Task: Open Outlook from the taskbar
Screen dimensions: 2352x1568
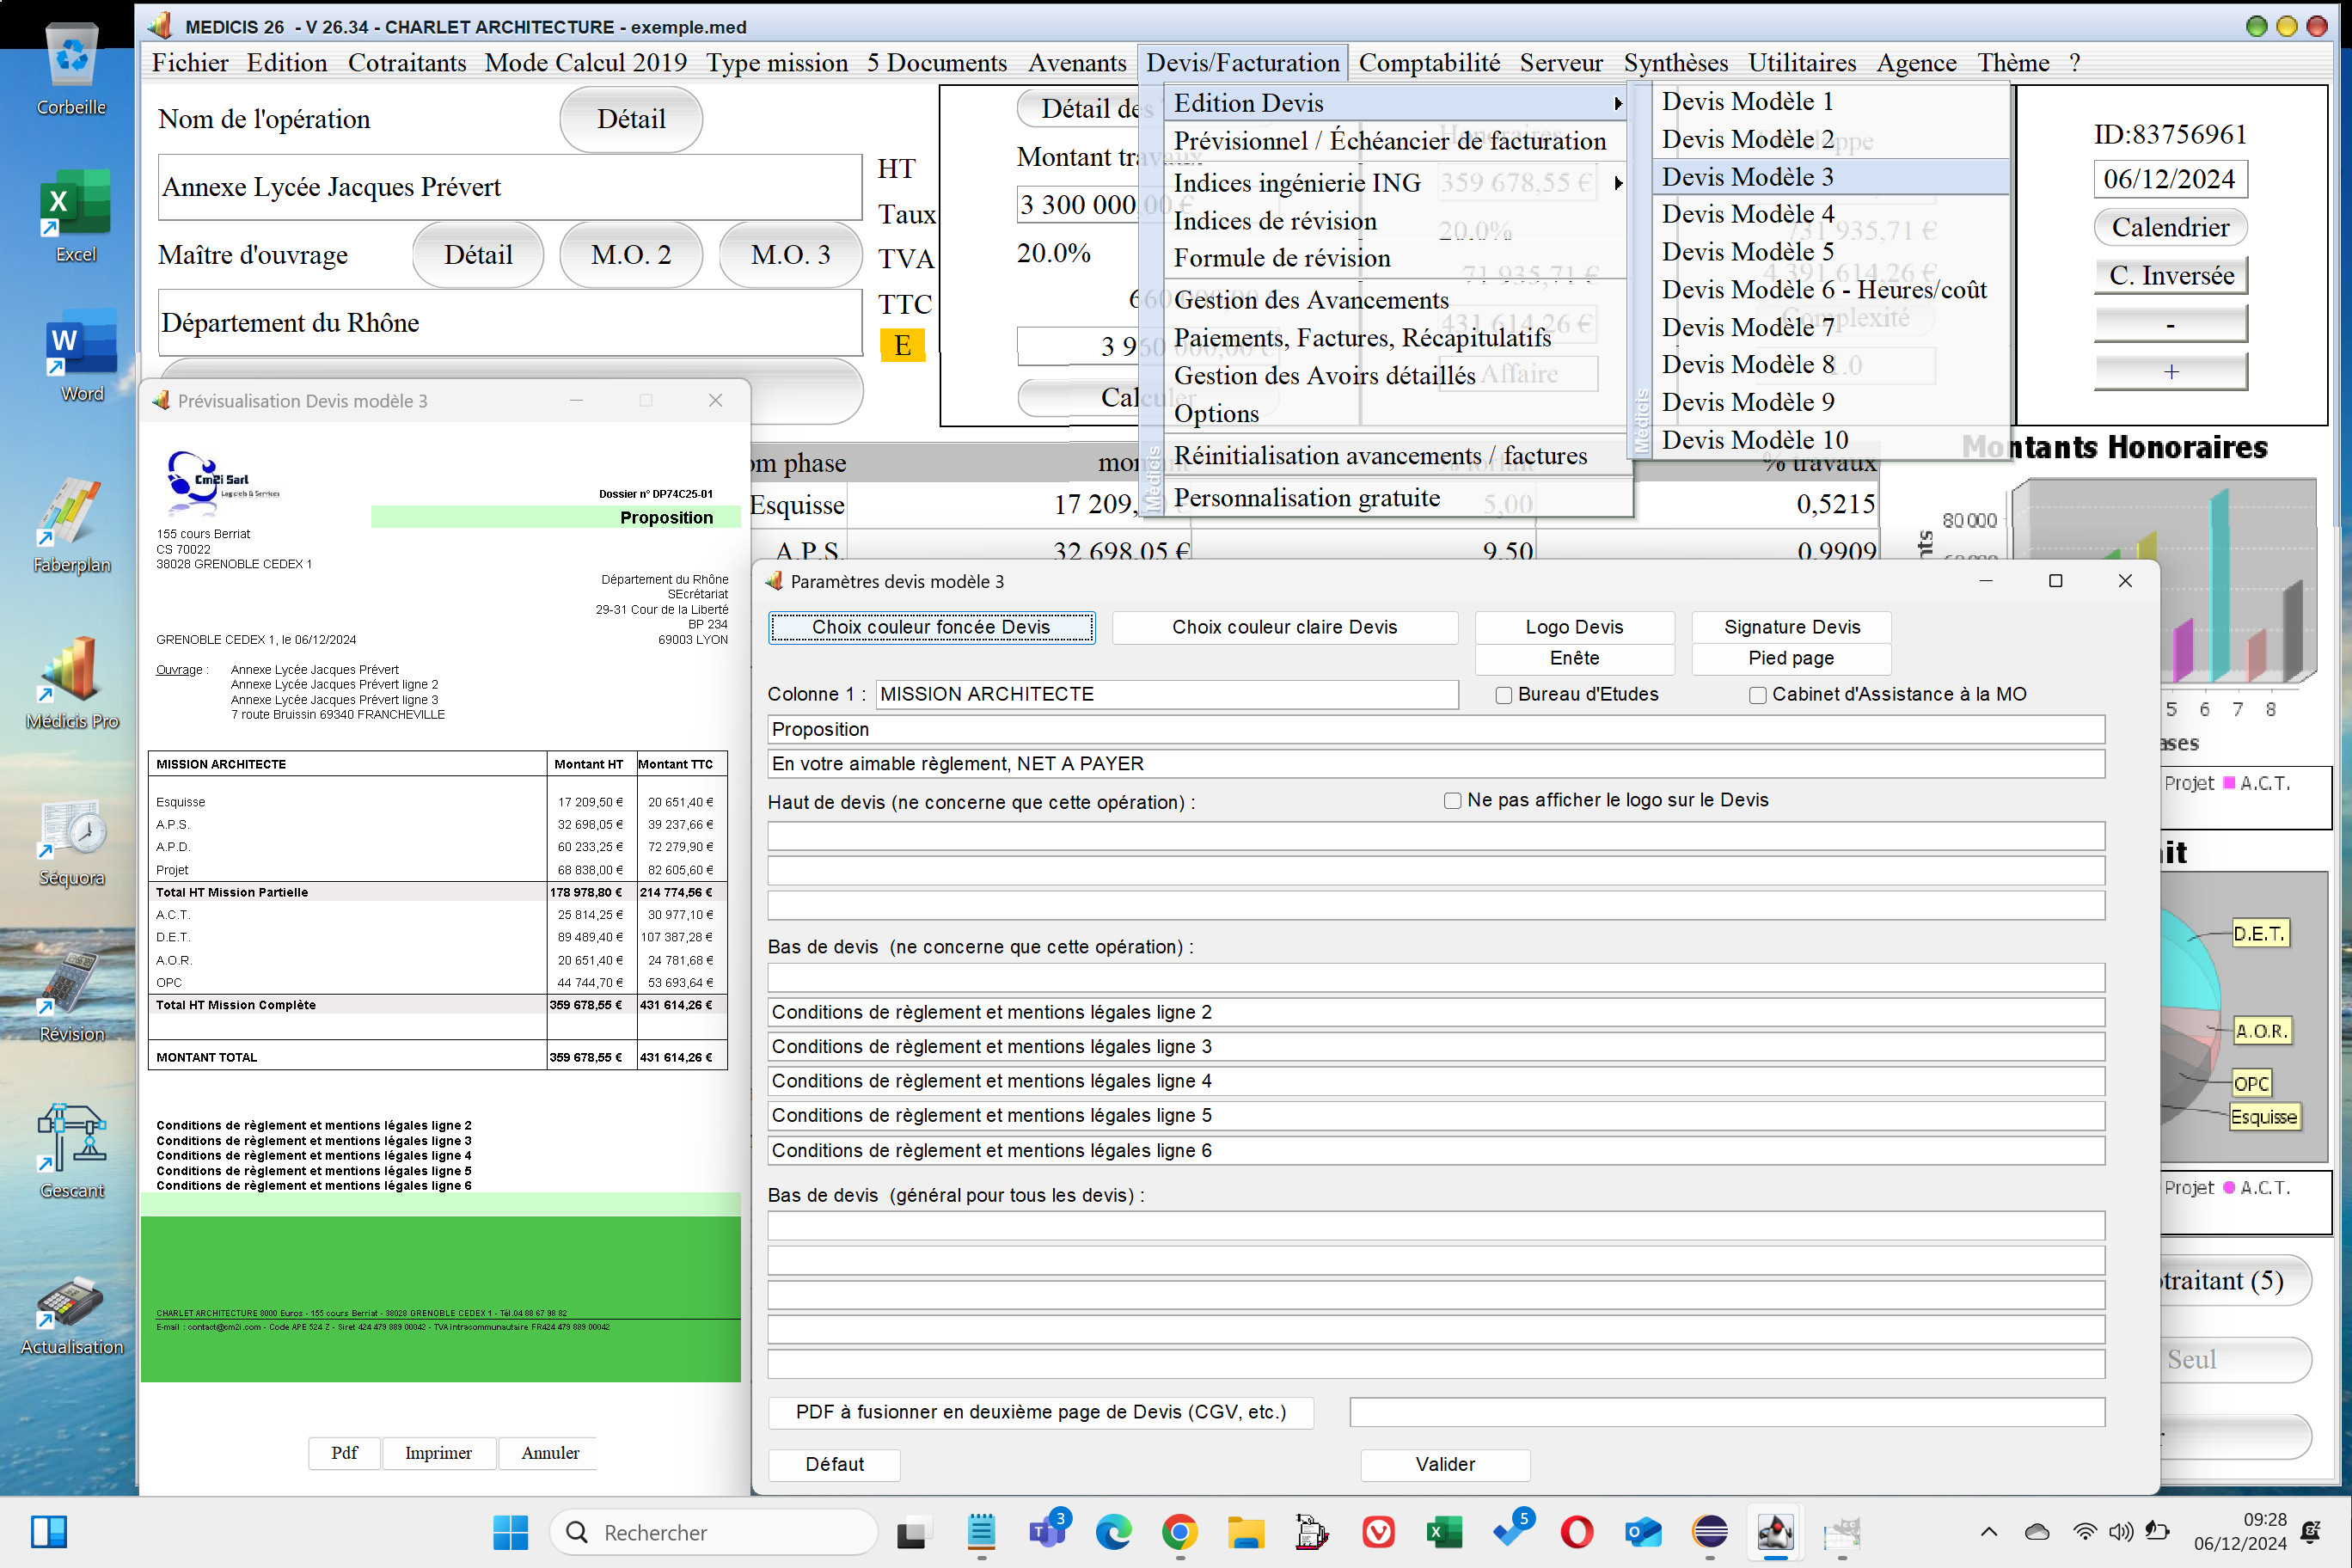Action: pyautogui.click(x=1643, y=1532)
